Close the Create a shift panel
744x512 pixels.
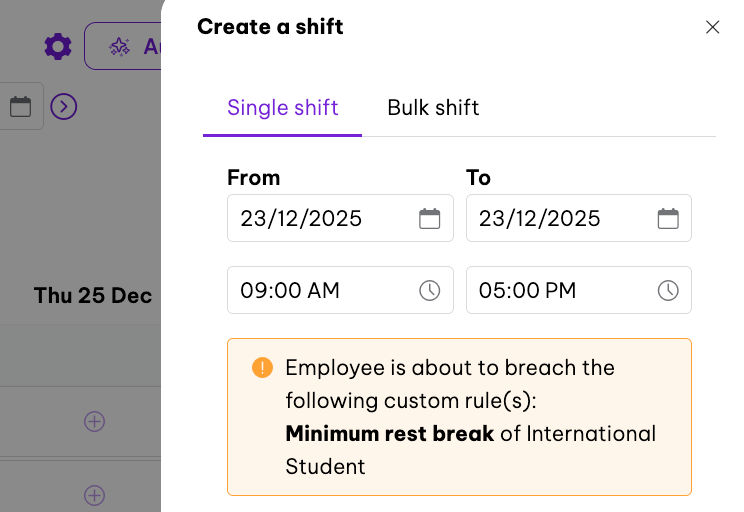click(712, 27)
